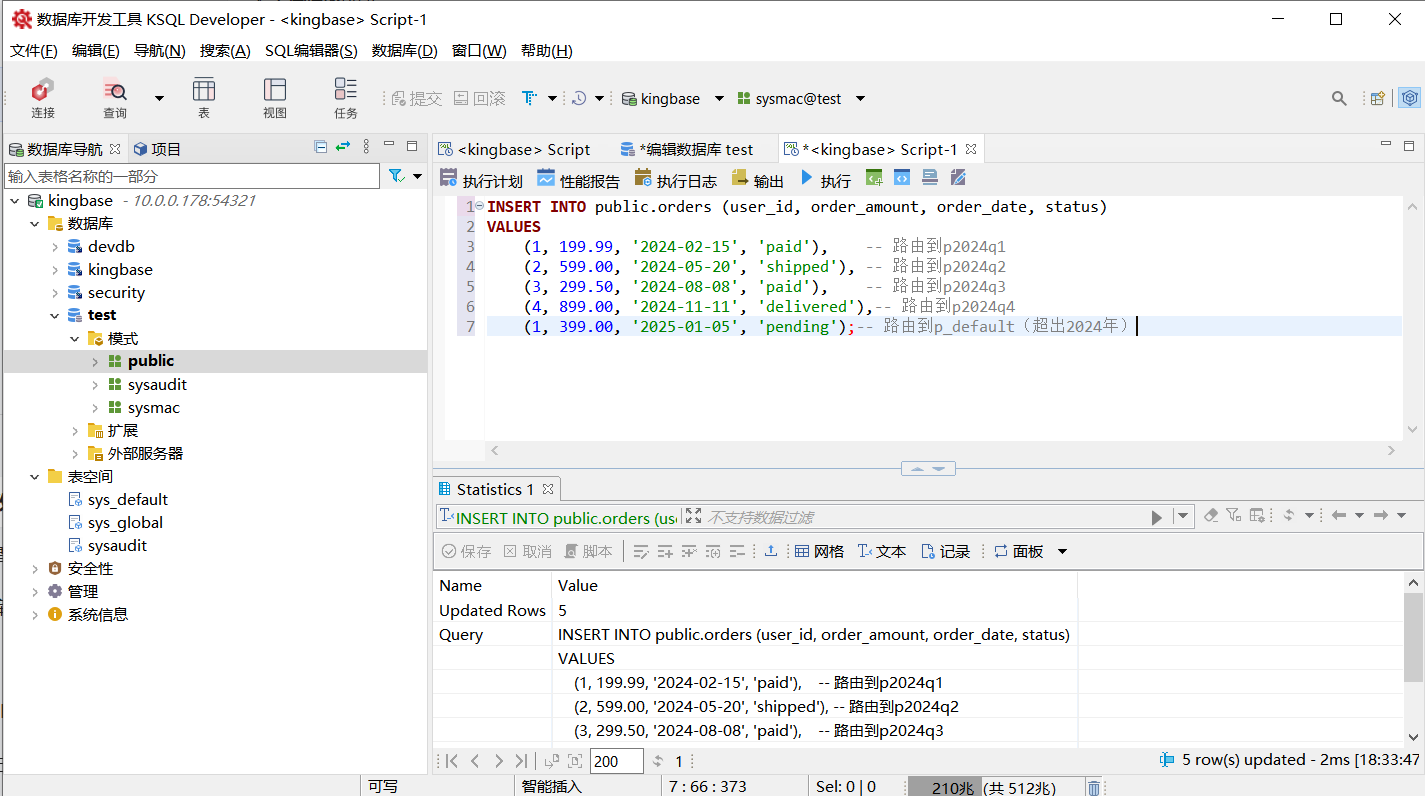Toggle link with editor in navigator panel

(343, 147)
